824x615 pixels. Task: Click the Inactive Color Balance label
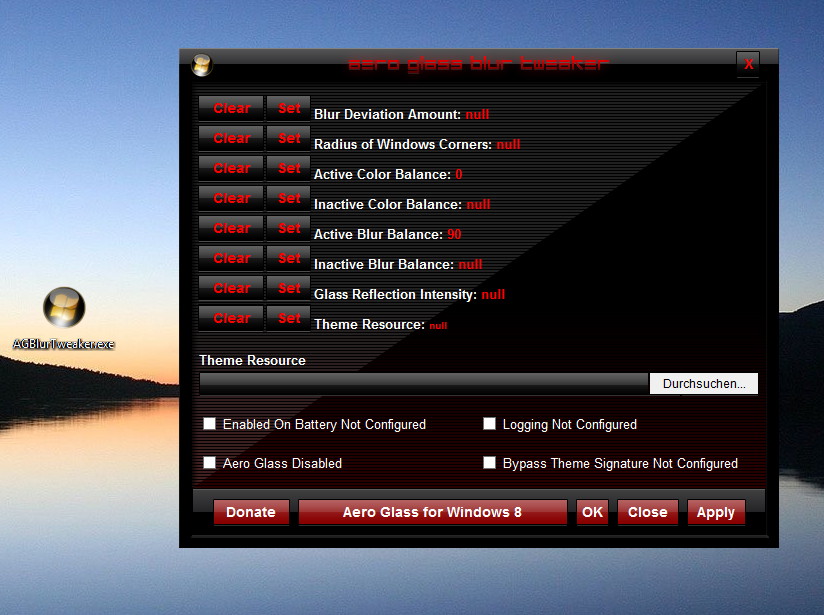[x=388, y=204]
